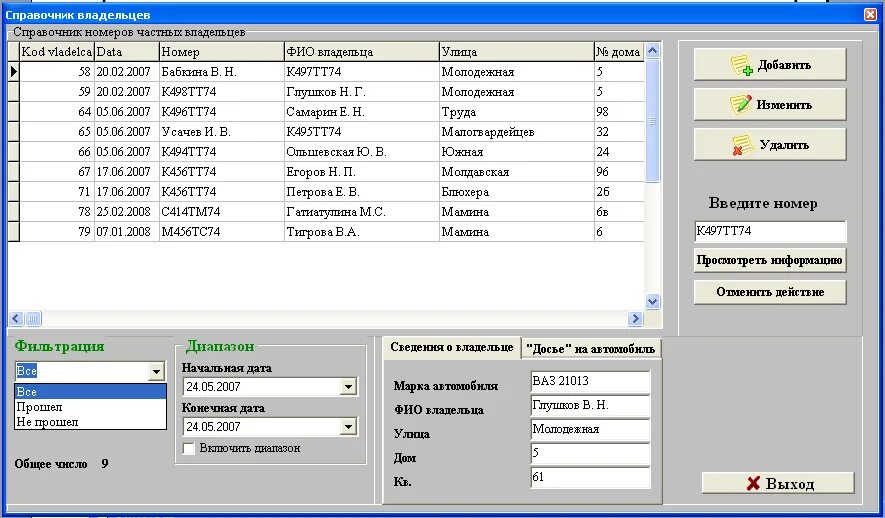Image resolution: width=885 pixels, height=518 pixels.
Task: Click cell Гатиатулина М.С.
Action: click(362, 212)
